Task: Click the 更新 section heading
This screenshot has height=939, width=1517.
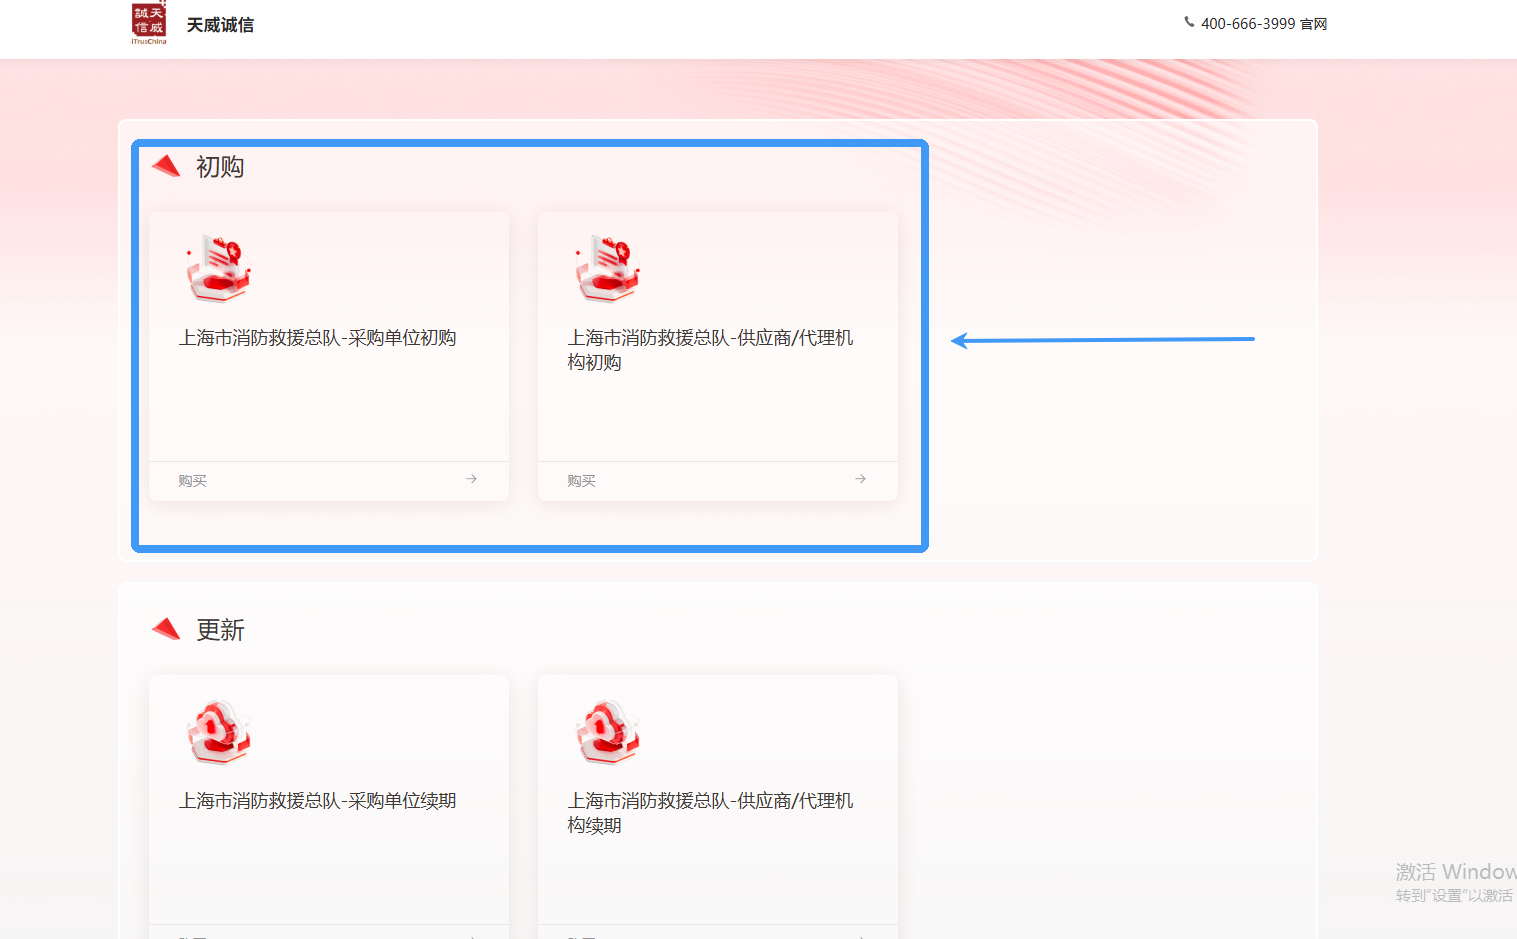Action: click(220, 630)
